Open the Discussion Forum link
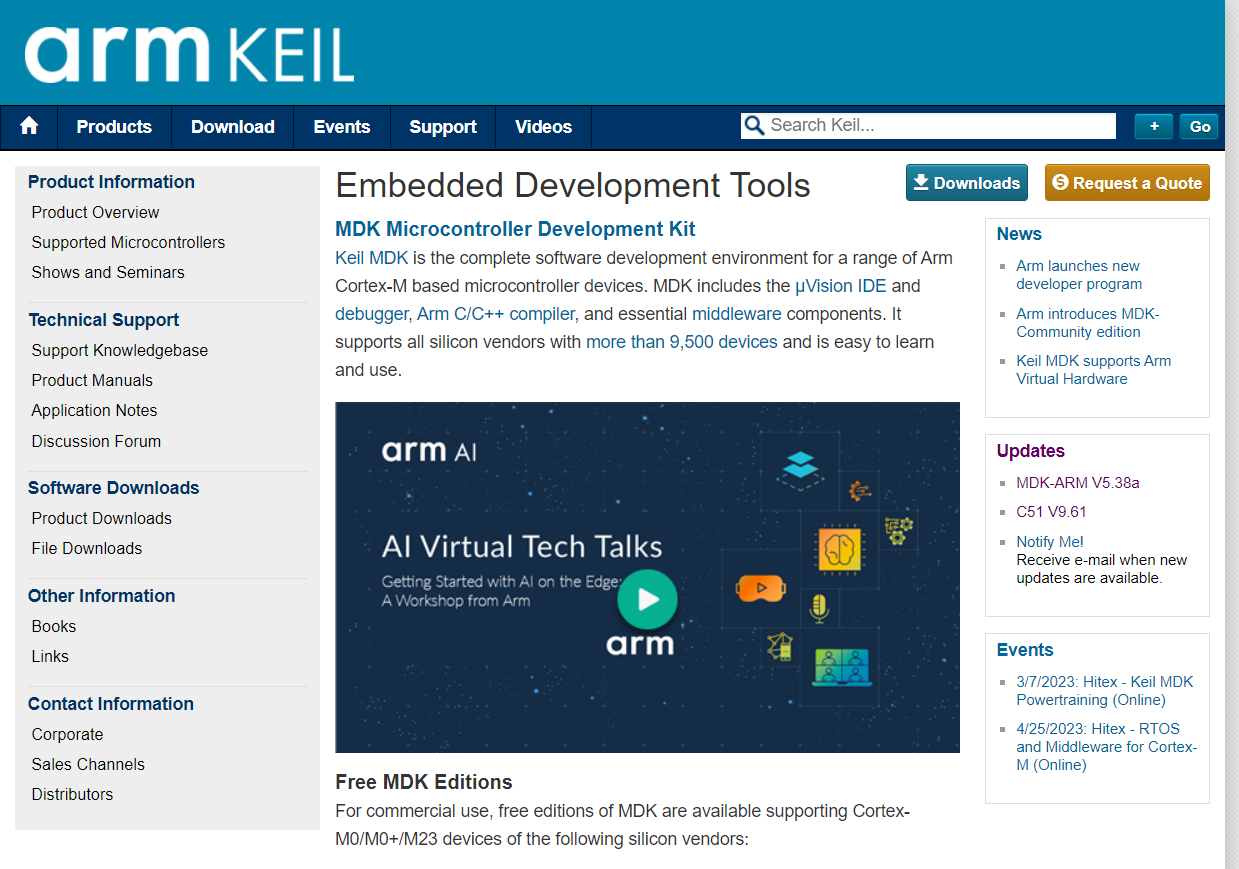Image resolution: width=1239 pixels, height=869 pixels. coord(95,441)
